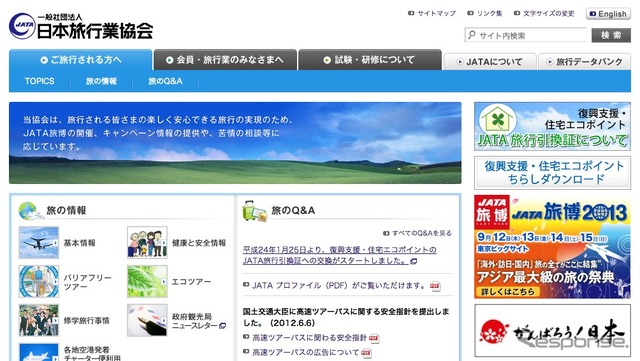Click バリアフリーツアー text link

[87, 282]
